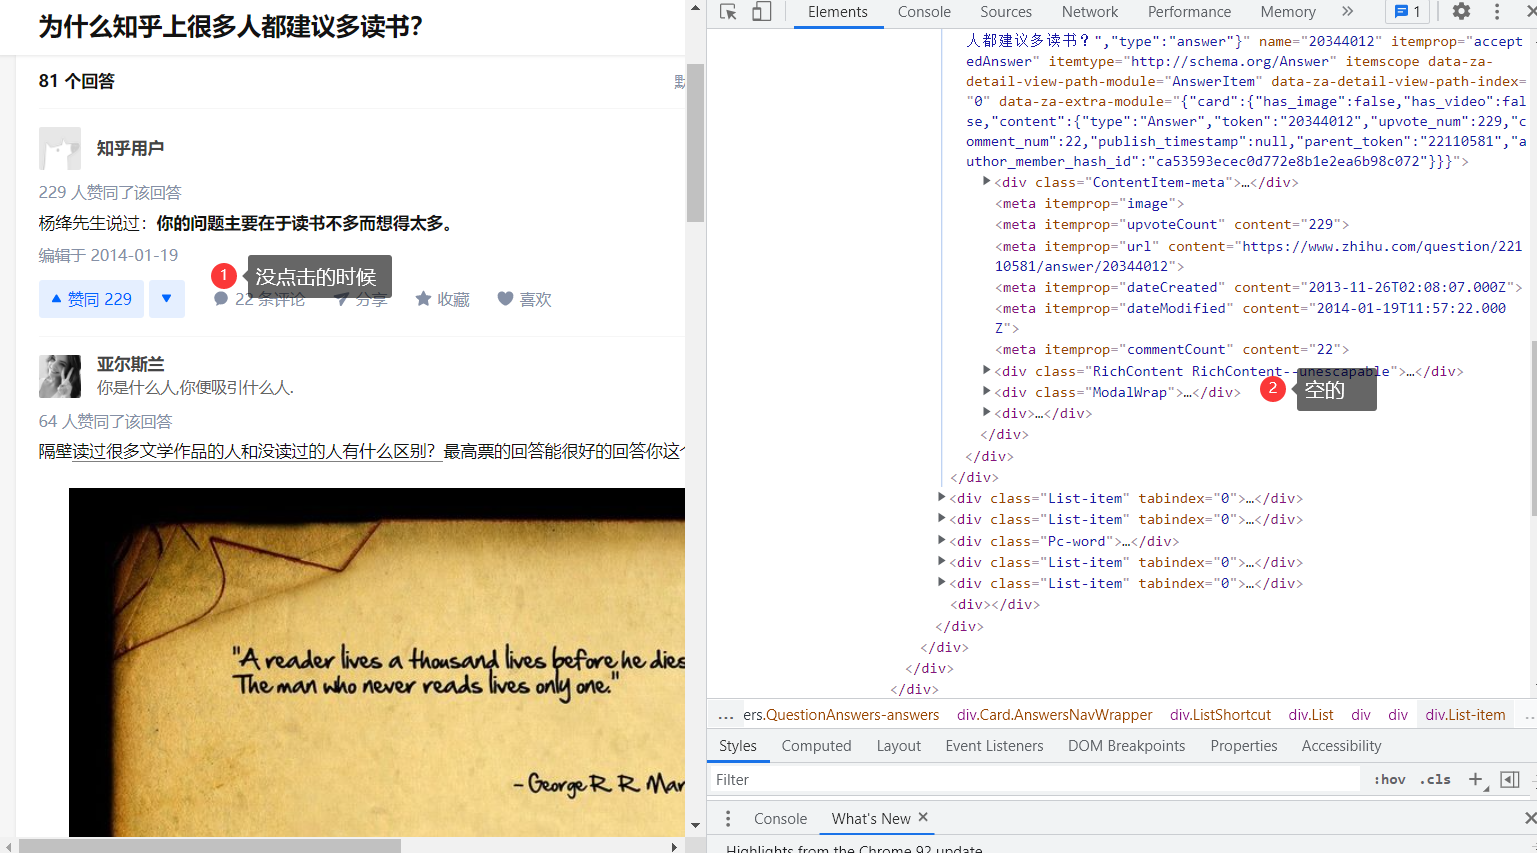Viewport: 1537px width, 853px height.
Task: Select the upvoteCount meta element
Action: (1172, 224)
